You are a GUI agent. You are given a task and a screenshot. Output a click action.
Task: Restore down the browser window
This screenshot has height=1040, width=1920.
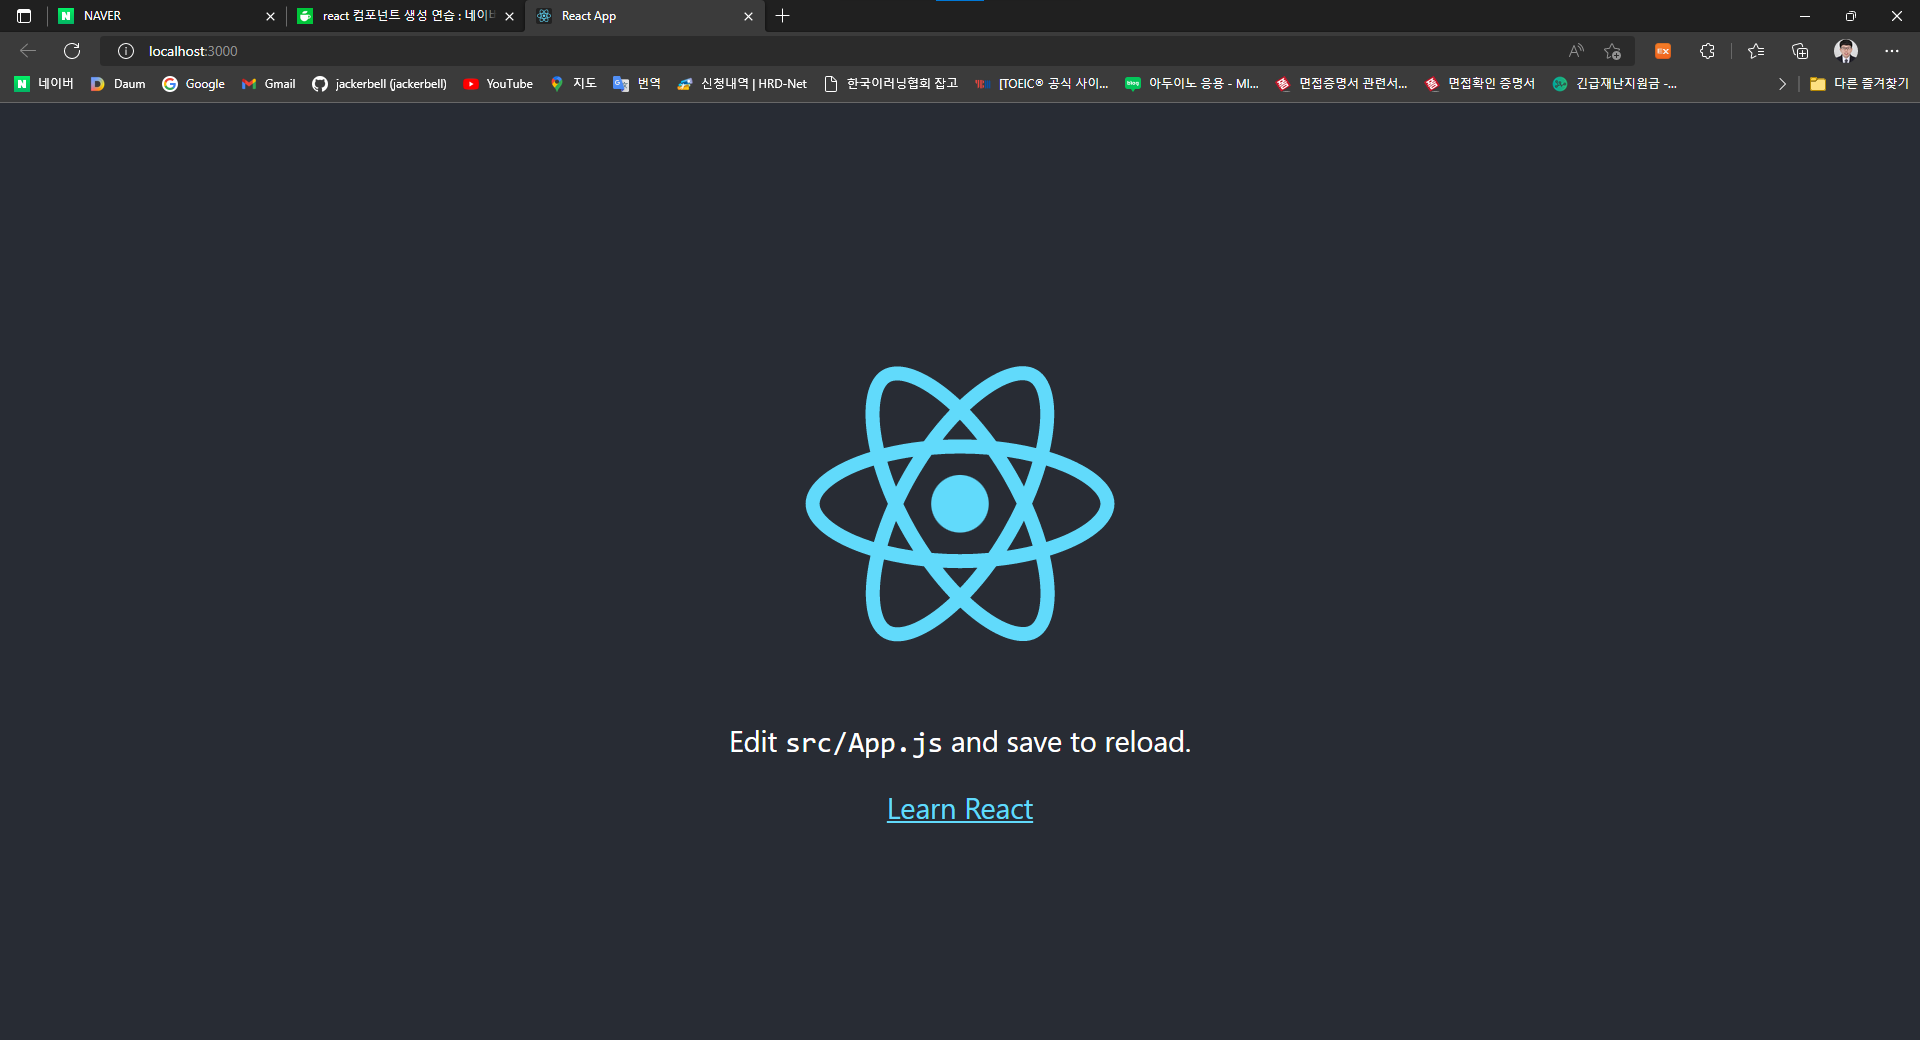[1851, 16]
